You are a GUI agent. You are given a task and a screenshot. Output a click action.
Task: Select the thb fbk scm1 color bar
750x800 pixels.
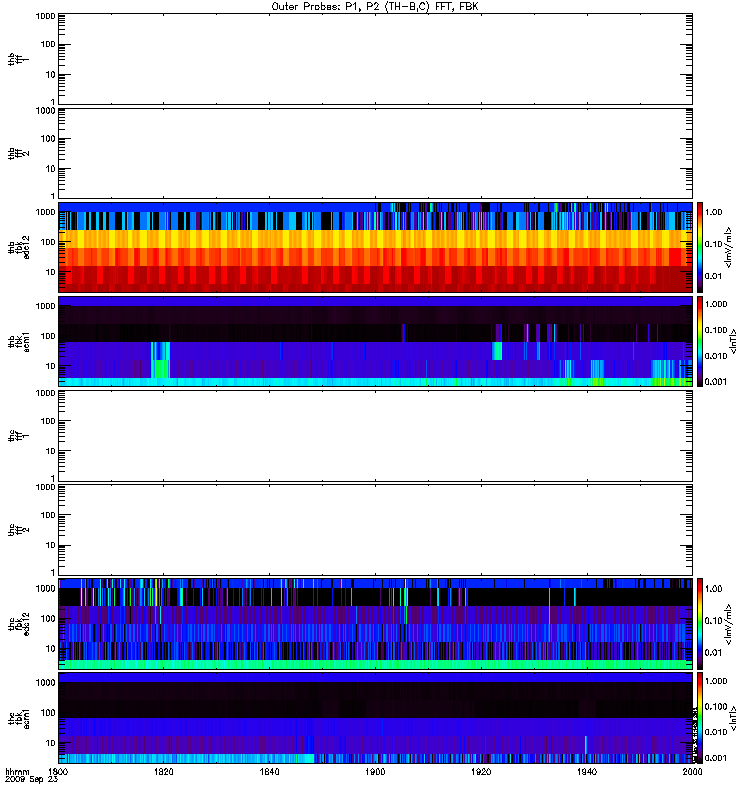point(700,341)
